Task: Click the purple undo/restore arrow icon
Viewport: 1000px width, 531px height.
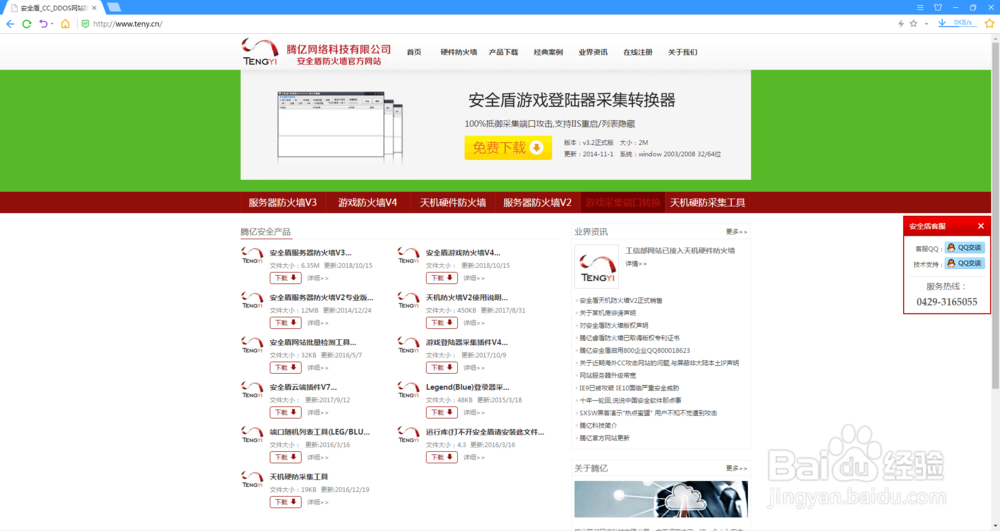Action: coord(43,24)
